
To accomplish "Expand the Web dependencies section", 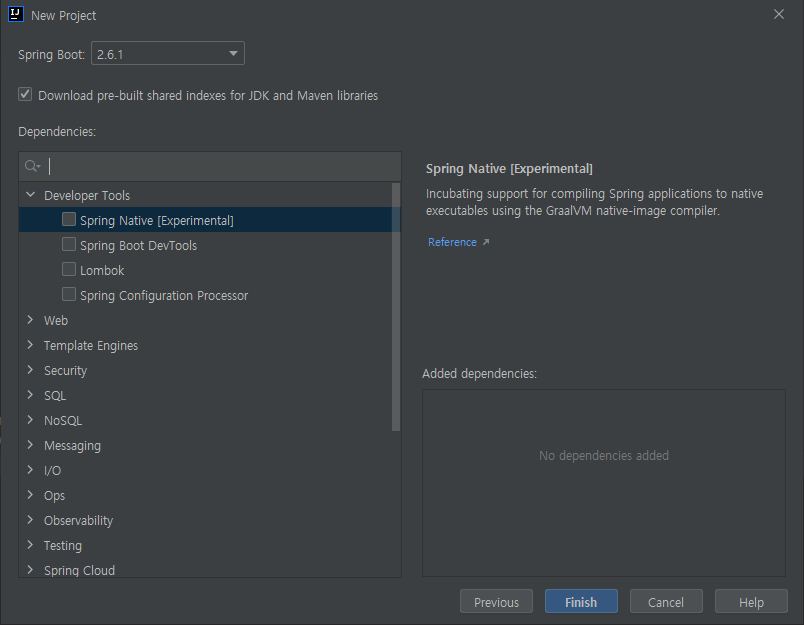I will tap(30, 320).
